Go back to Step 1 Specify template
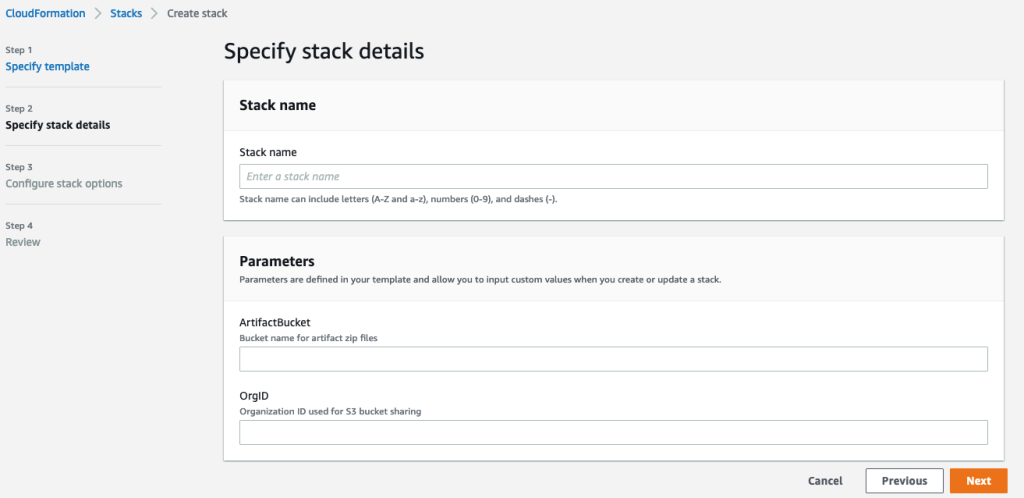1024x498 pixels. pyautogui.click(x=47, y=67)
